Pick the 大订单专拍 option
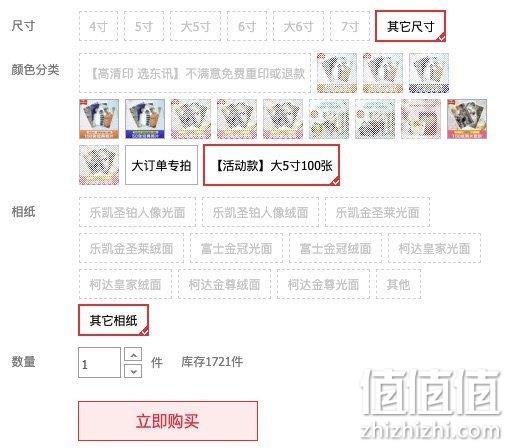 click(161, 165)
